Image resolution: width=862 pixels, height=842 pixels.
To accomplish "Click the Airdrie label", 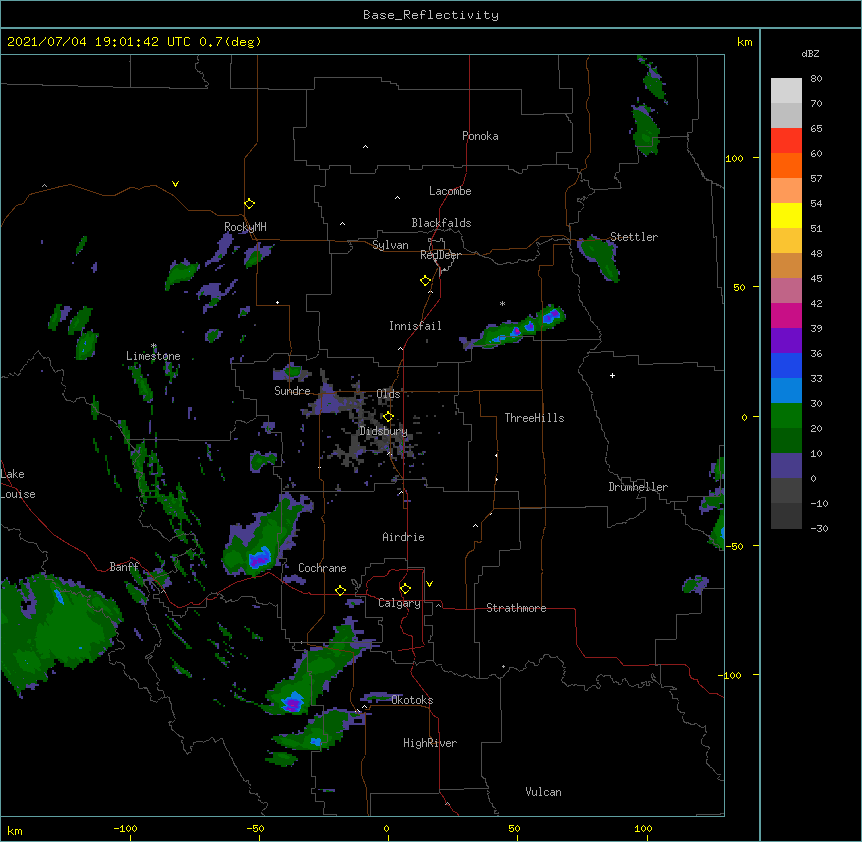I will 403,537.
